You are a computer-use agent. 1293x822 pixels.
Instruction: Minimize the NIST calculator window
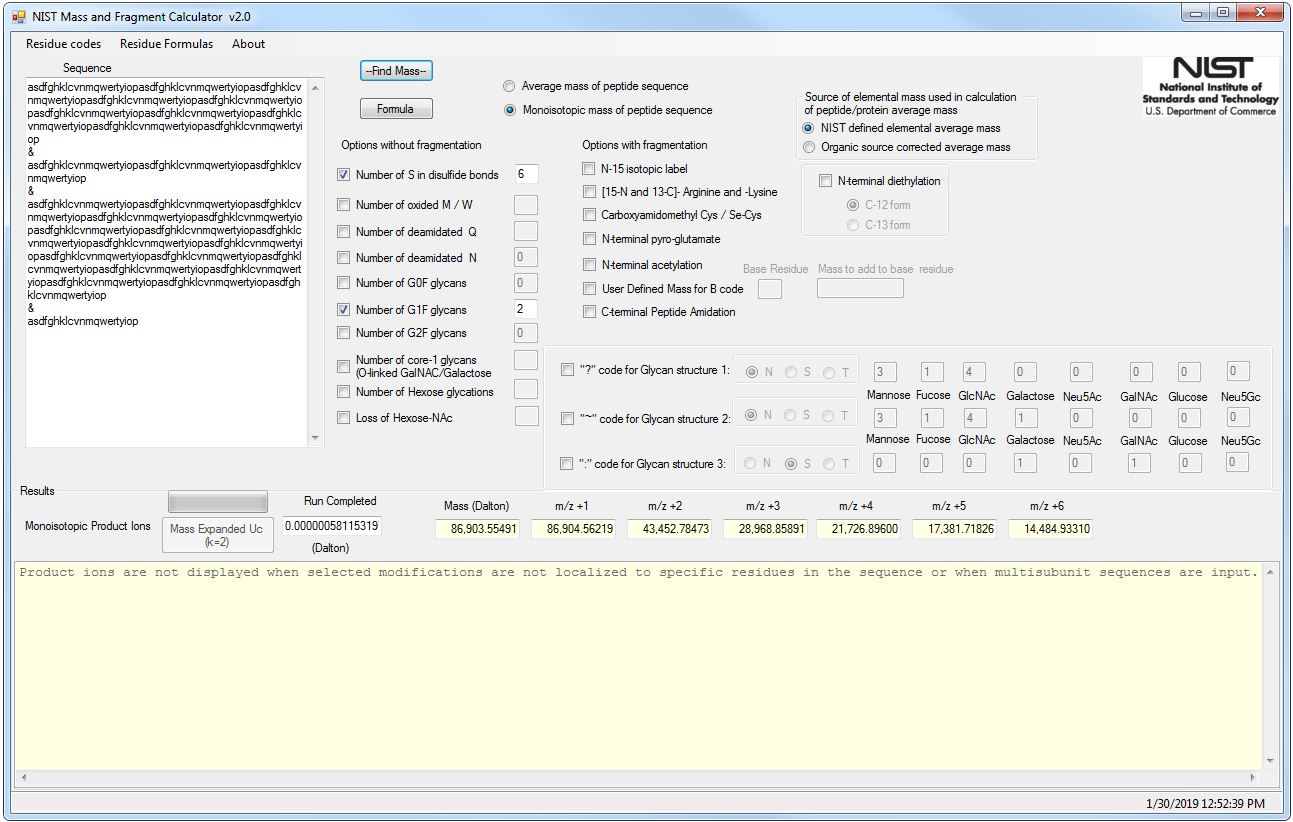1196,13
